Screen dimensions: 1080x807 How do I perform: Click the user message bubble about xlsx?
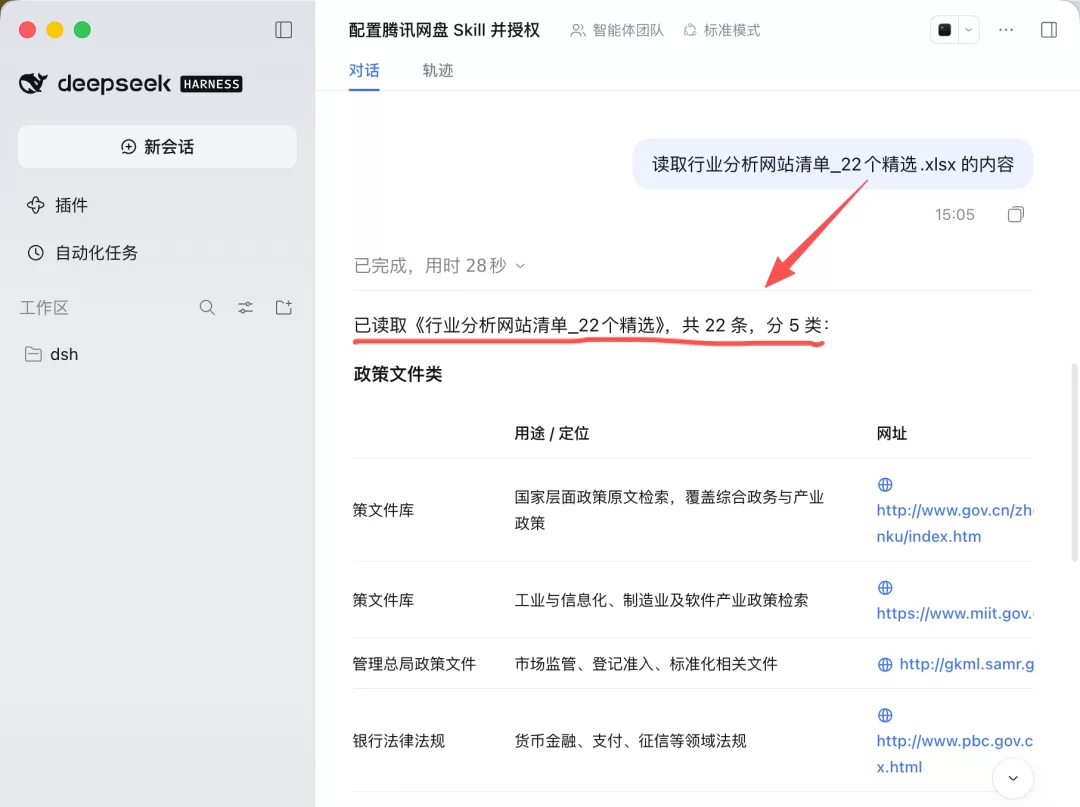tap(832, 164)
